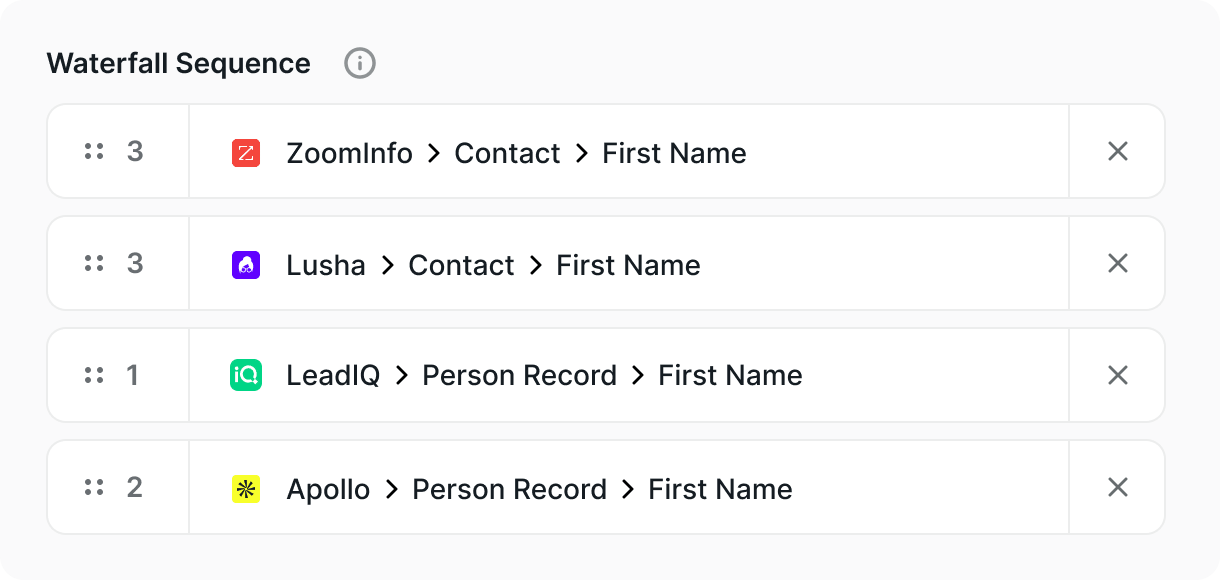Click the Lusha logo icon
Screen dimensions: 1220x580
click(246, 265)
